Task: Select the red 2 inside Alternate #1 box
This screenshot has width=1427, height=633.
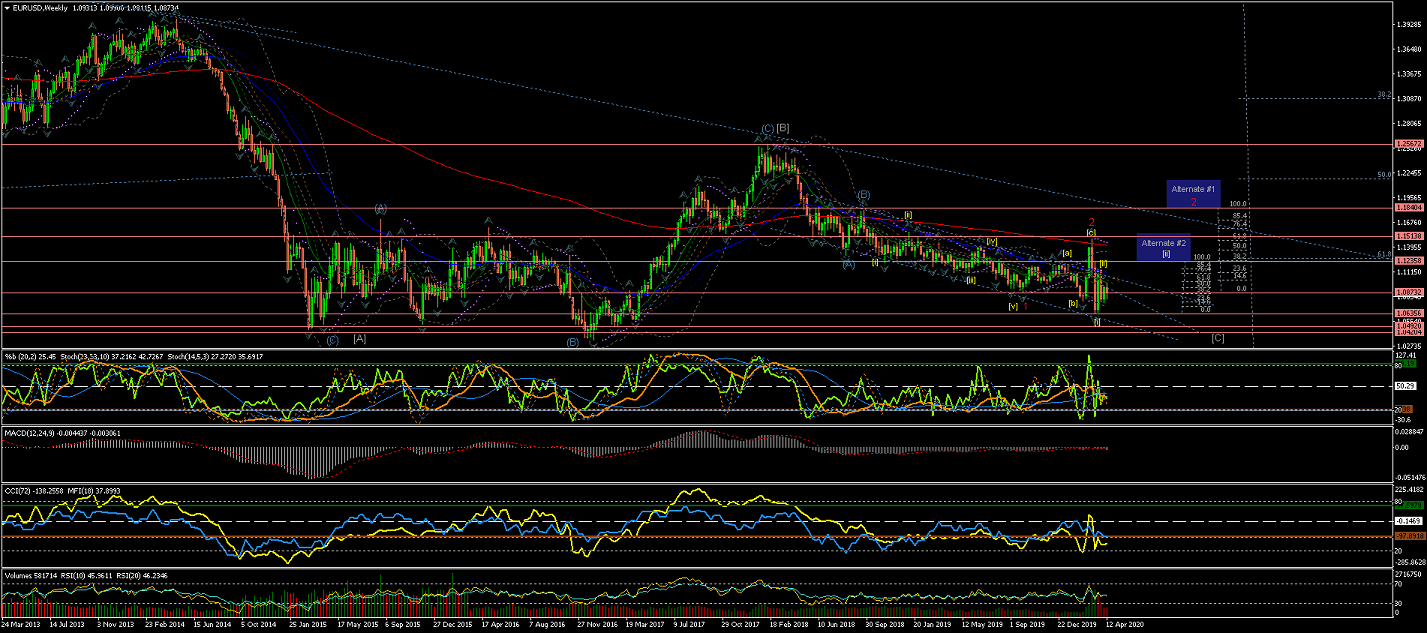Action: tap(1193, 201)
